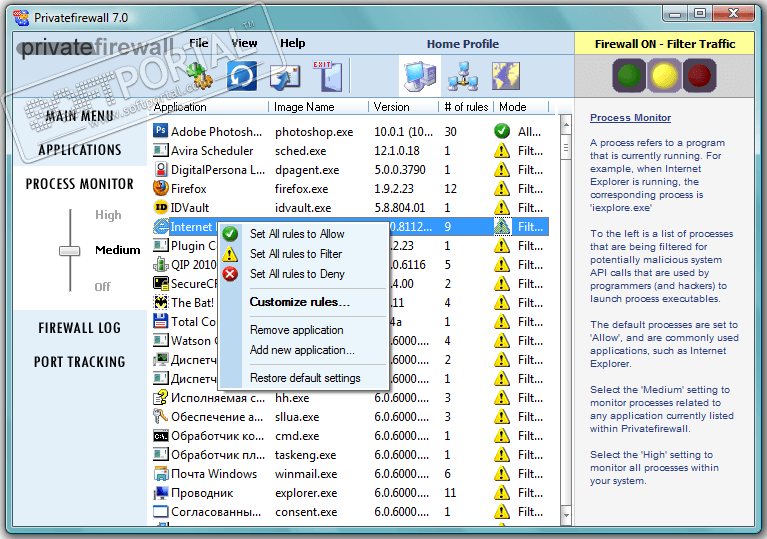Sort by Image Name column header

click(x=318, y=107)
